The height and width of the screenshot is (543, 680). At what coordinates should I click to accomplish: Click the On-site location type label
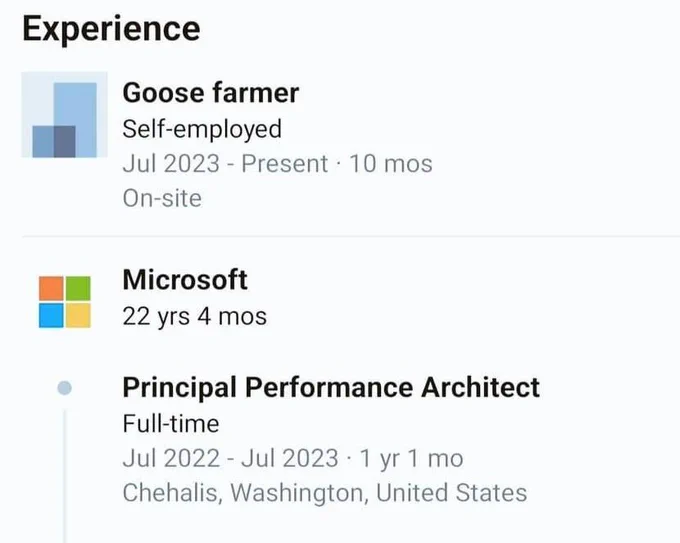(162, 198)
